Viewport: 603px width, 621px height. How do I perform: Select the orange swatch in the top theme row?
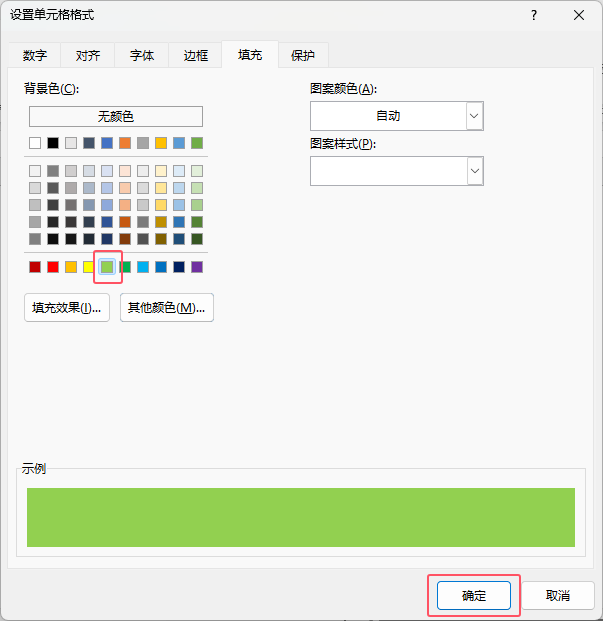pyautogui.click(x=125, y=143)
